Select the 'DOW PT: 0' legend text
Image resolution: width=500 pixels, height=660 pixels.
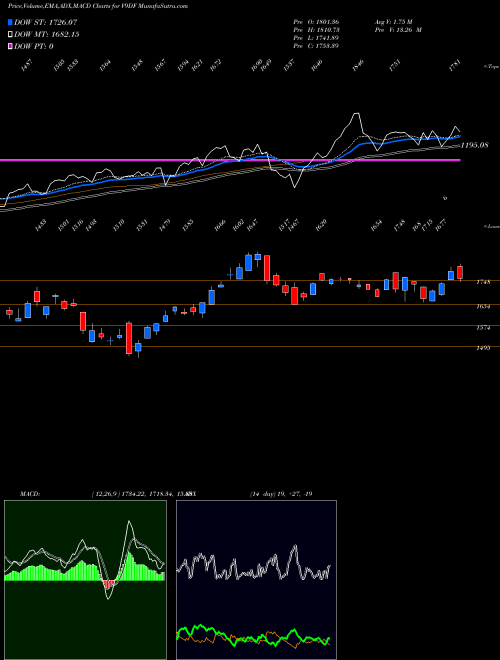pyautogui.click(x=34, y=46)
